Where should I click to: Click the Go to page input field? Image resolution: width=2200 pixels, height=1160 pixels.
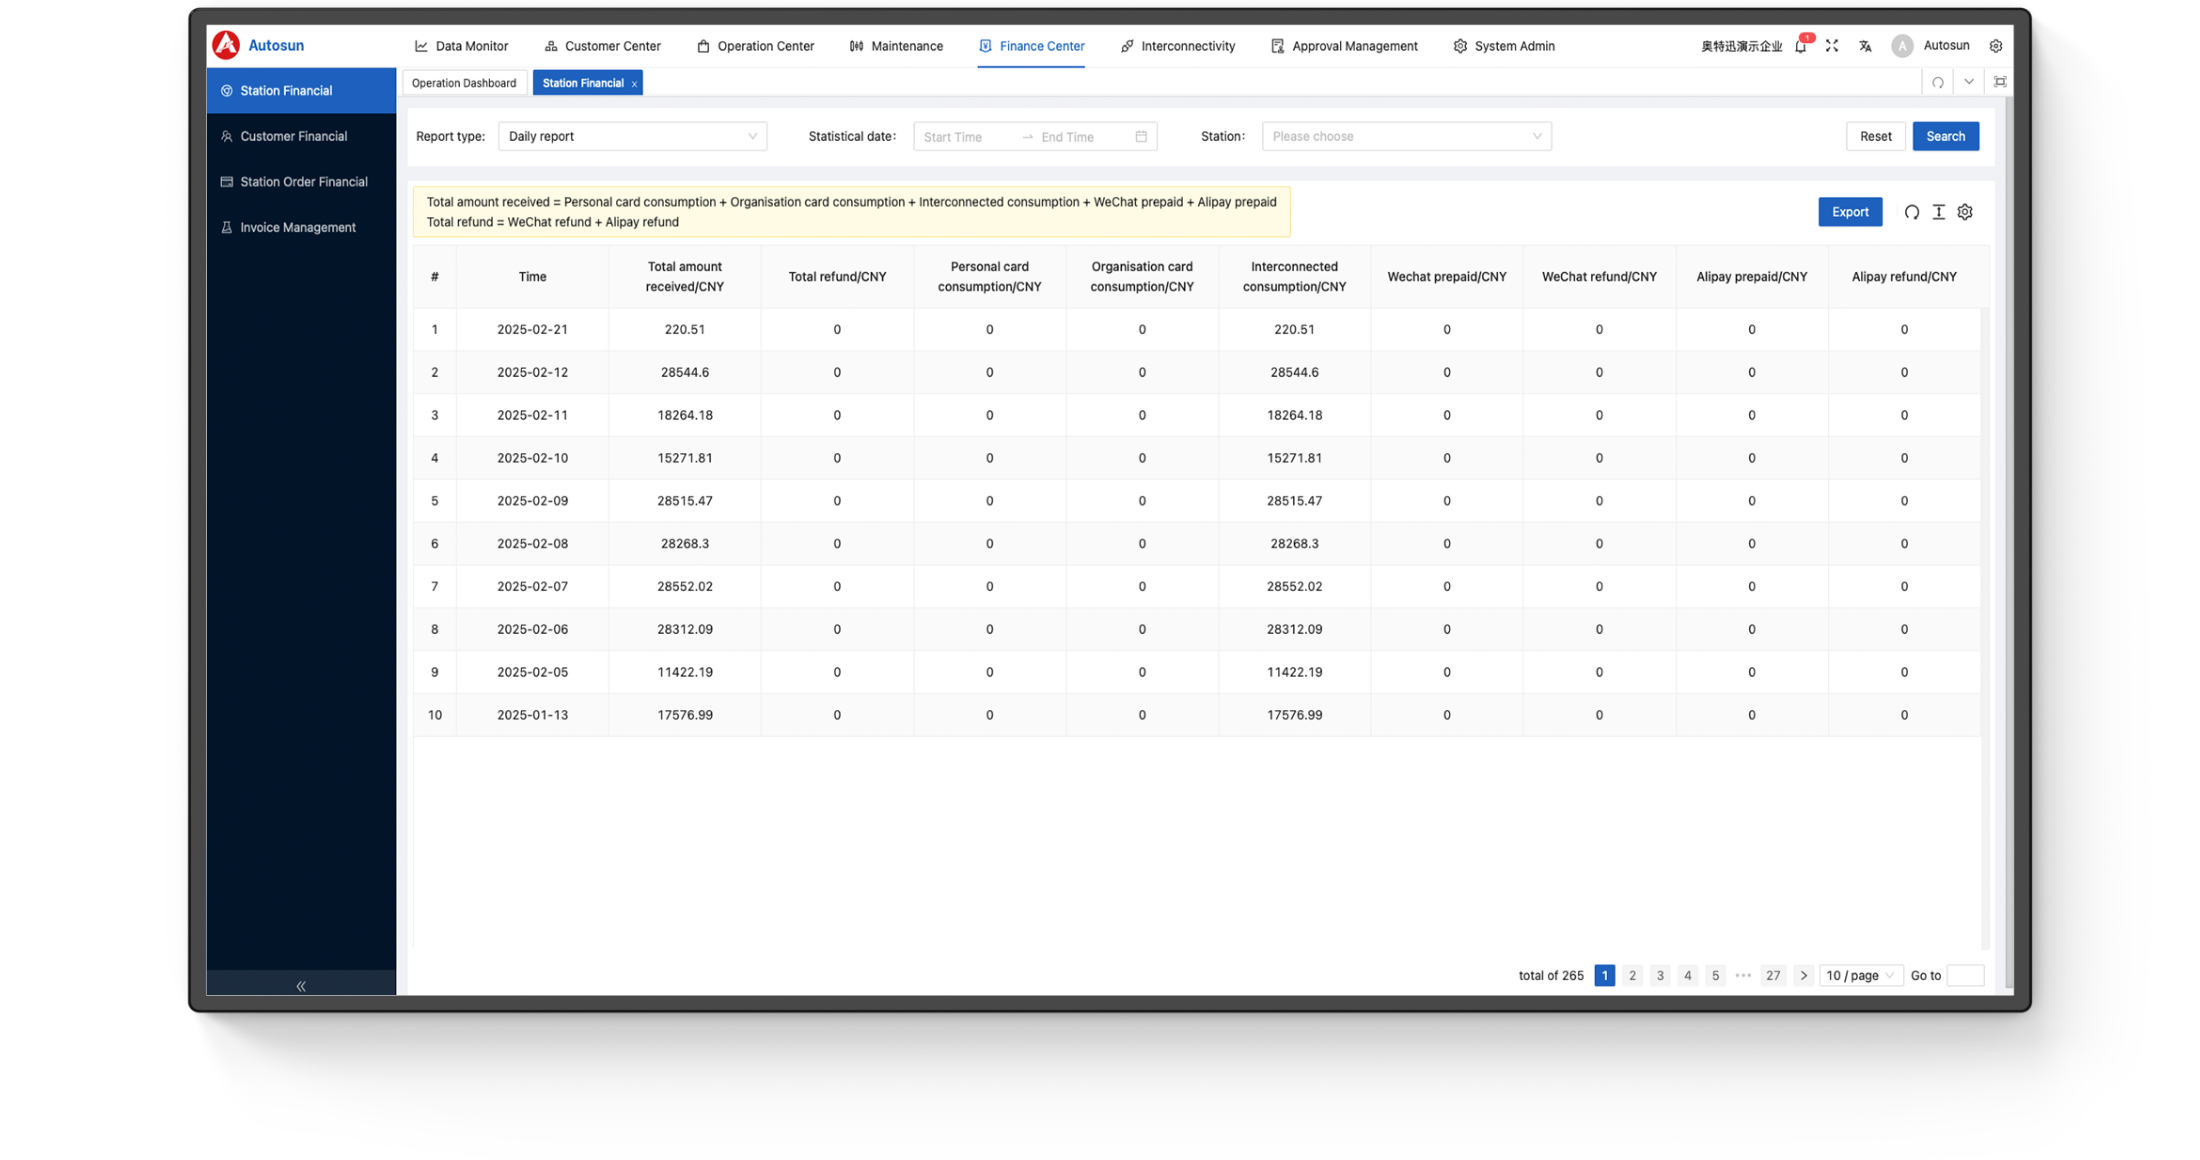coord(1964,975)
